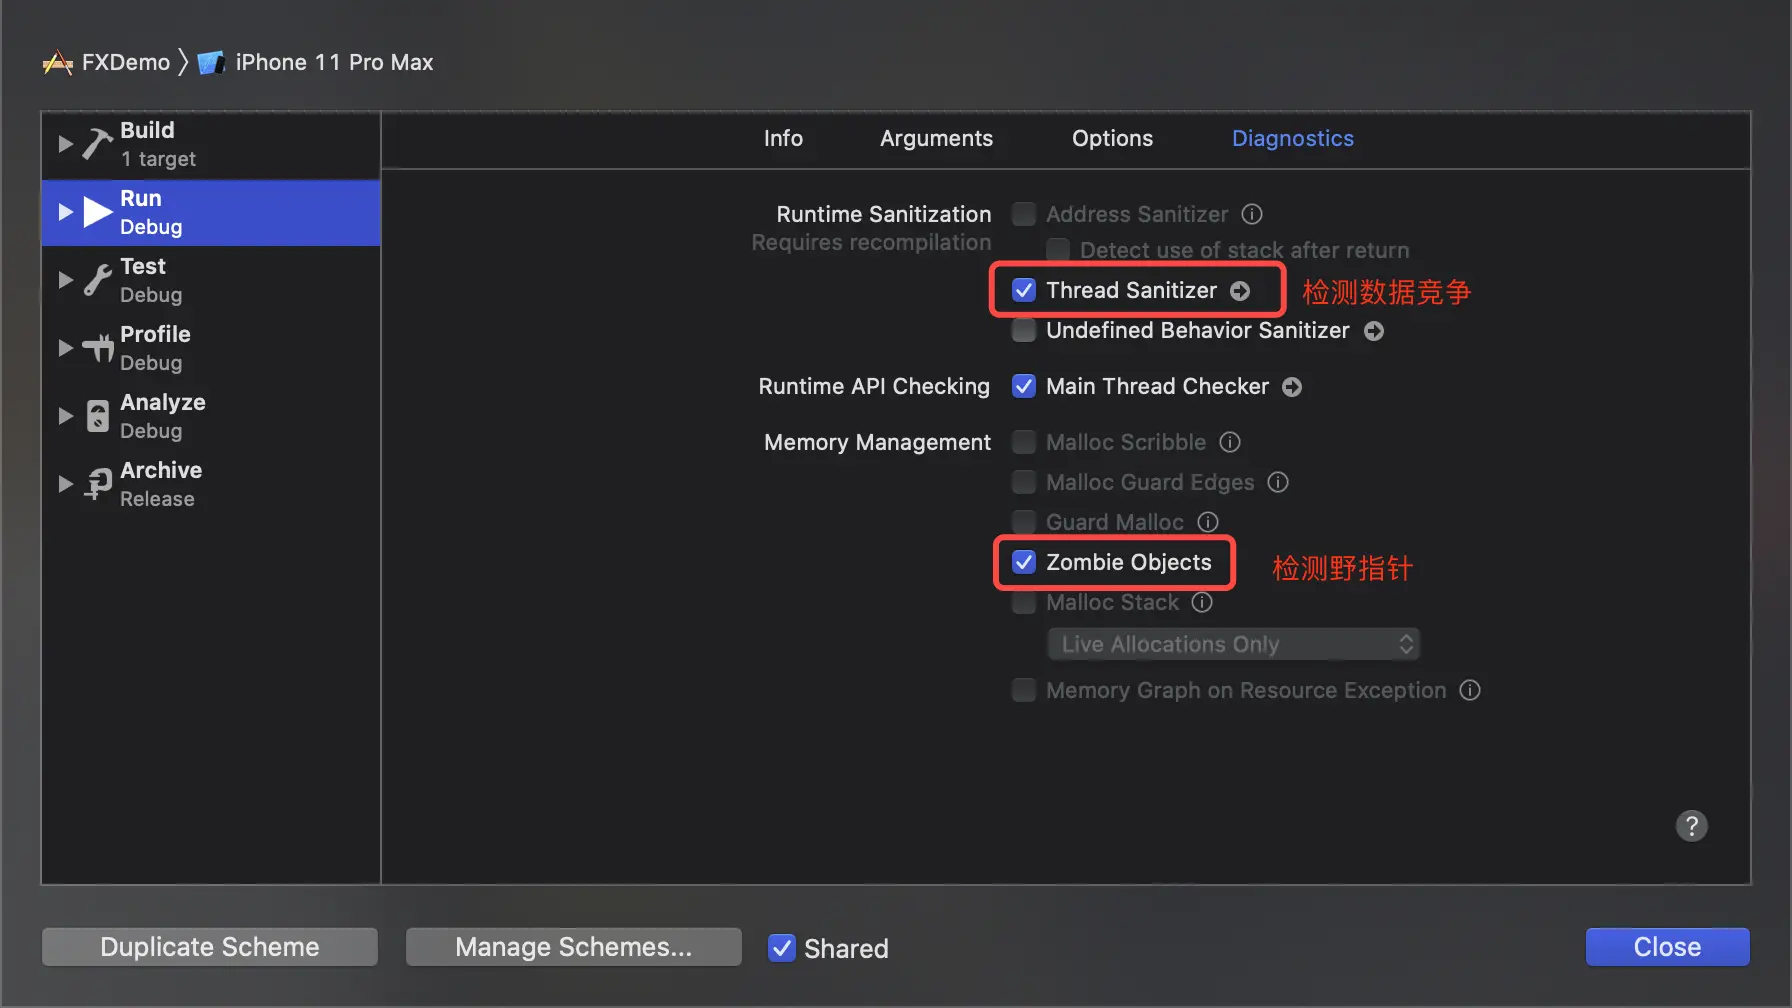Enable Undefined Behavior Sanitizer checkbox
This screenshot has width=1792, height=1008.
[x=1024, y=330]
